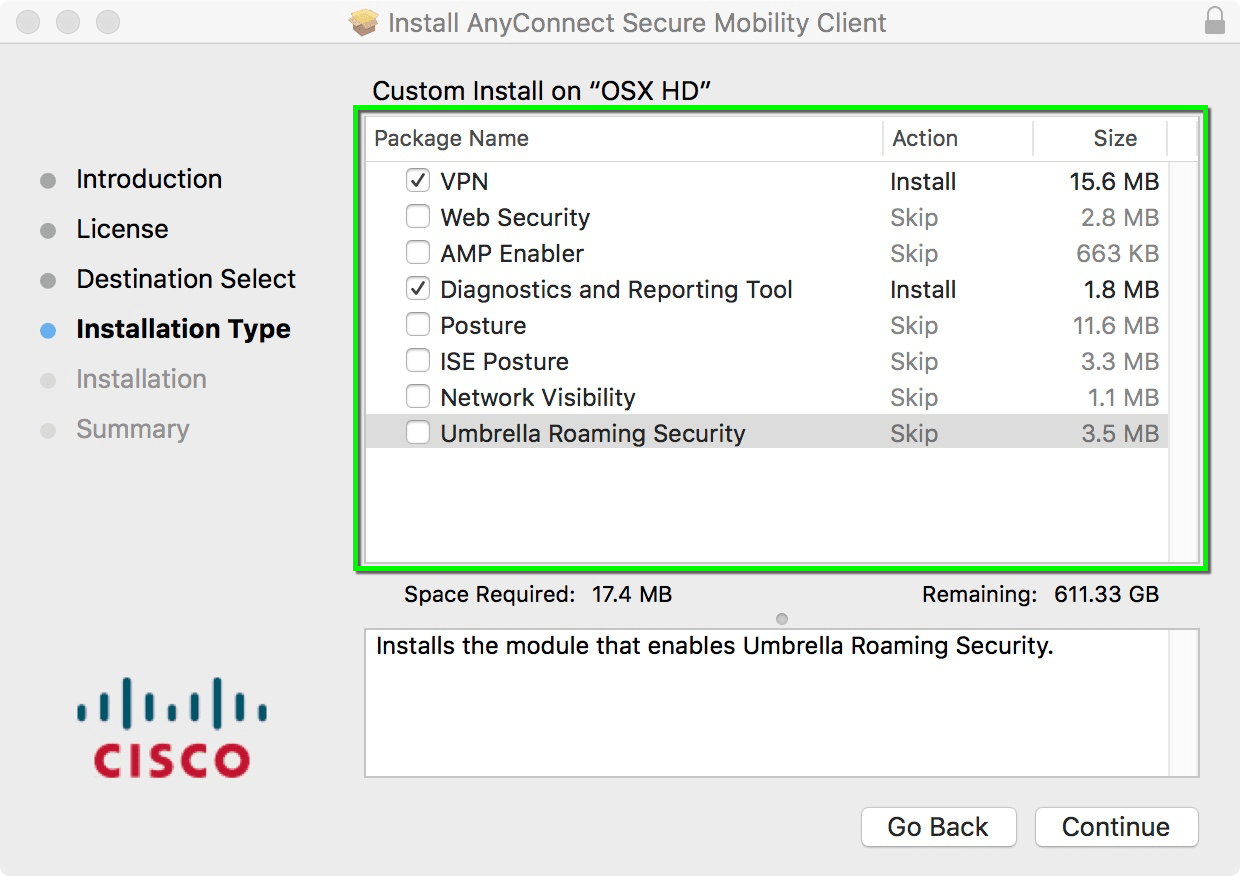1240x876 pixels.
Task: Select the License step in sidebar
Action: point(122,229)
